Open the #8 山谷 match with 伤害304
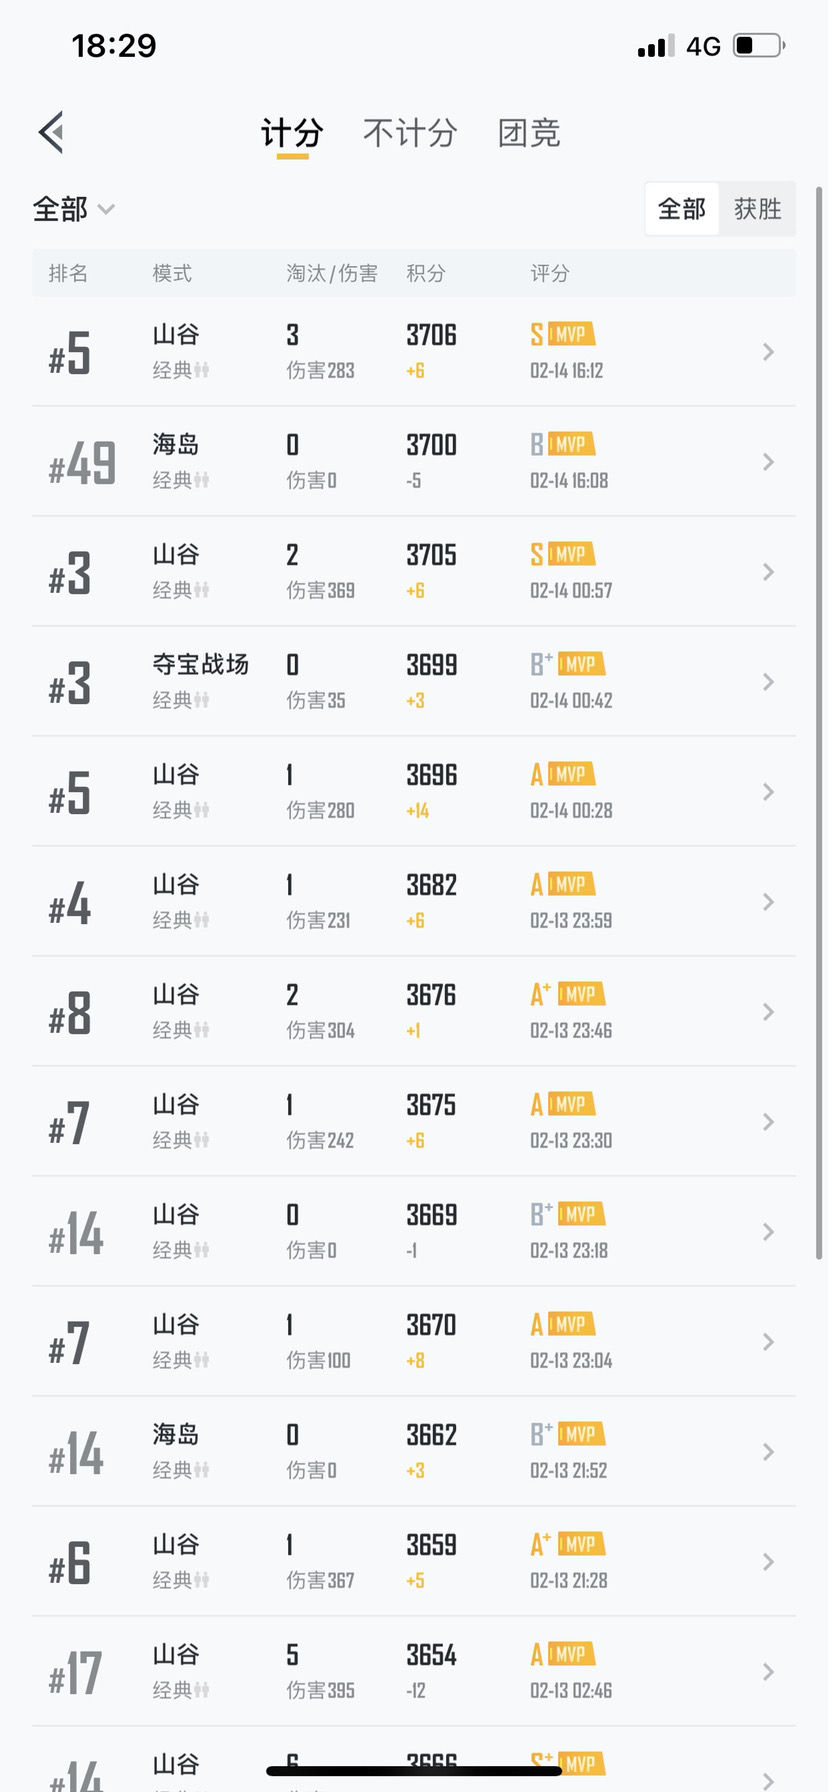This screenshot has height=1792, width=828. pyautogui.click(x=414, y=1011)
